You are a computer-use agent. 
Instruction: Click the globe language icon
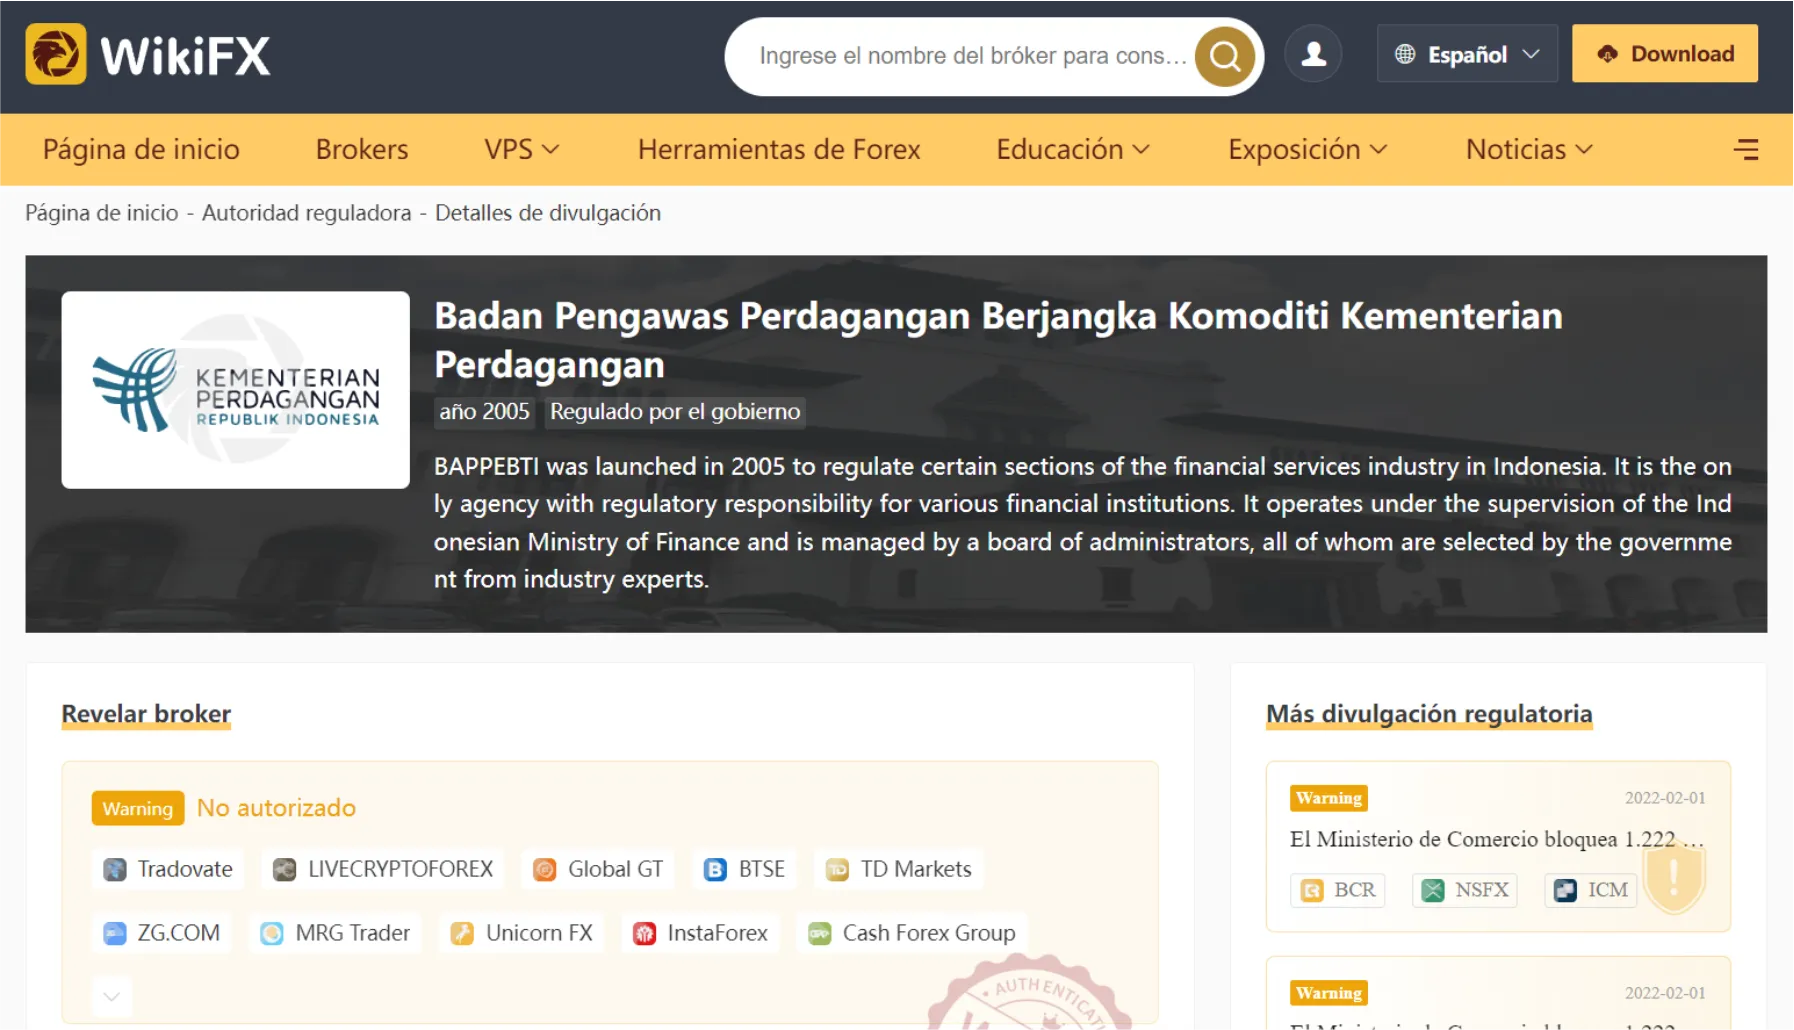point(1405,54)
